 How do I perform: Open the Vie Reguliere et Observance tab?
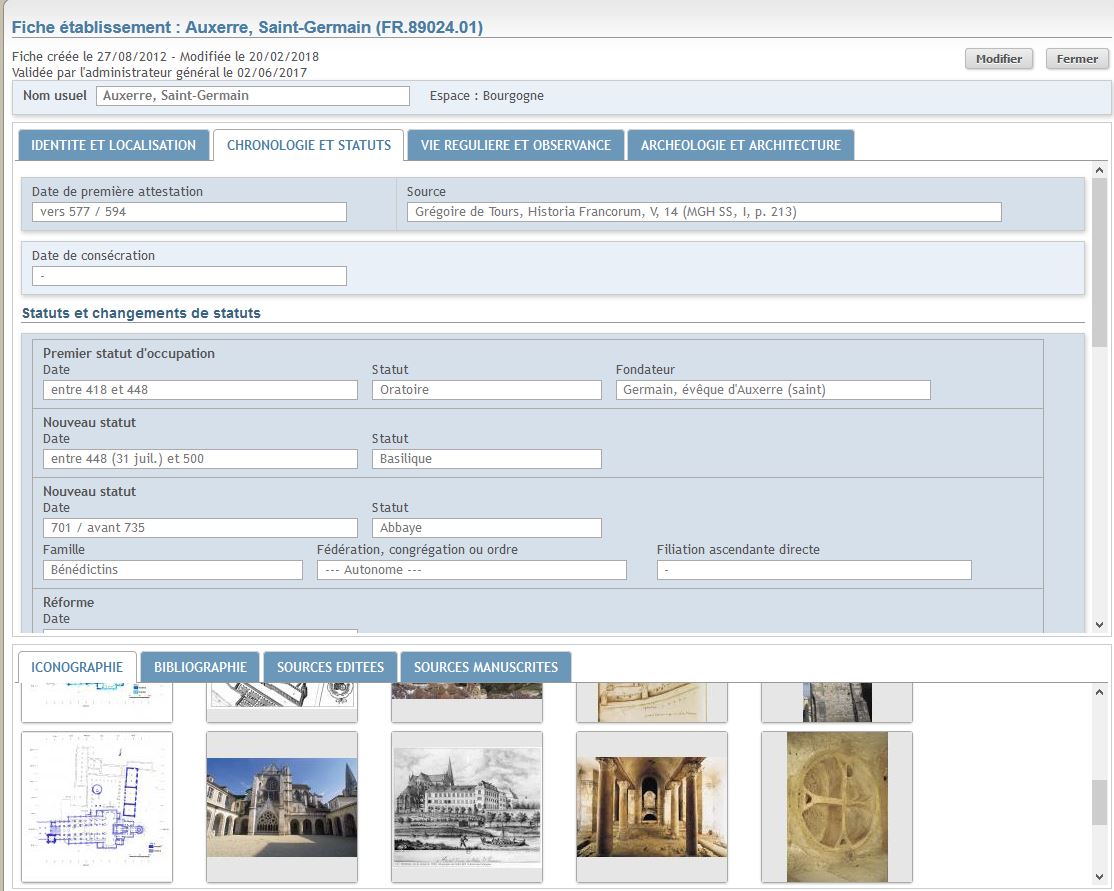point(515,145)
